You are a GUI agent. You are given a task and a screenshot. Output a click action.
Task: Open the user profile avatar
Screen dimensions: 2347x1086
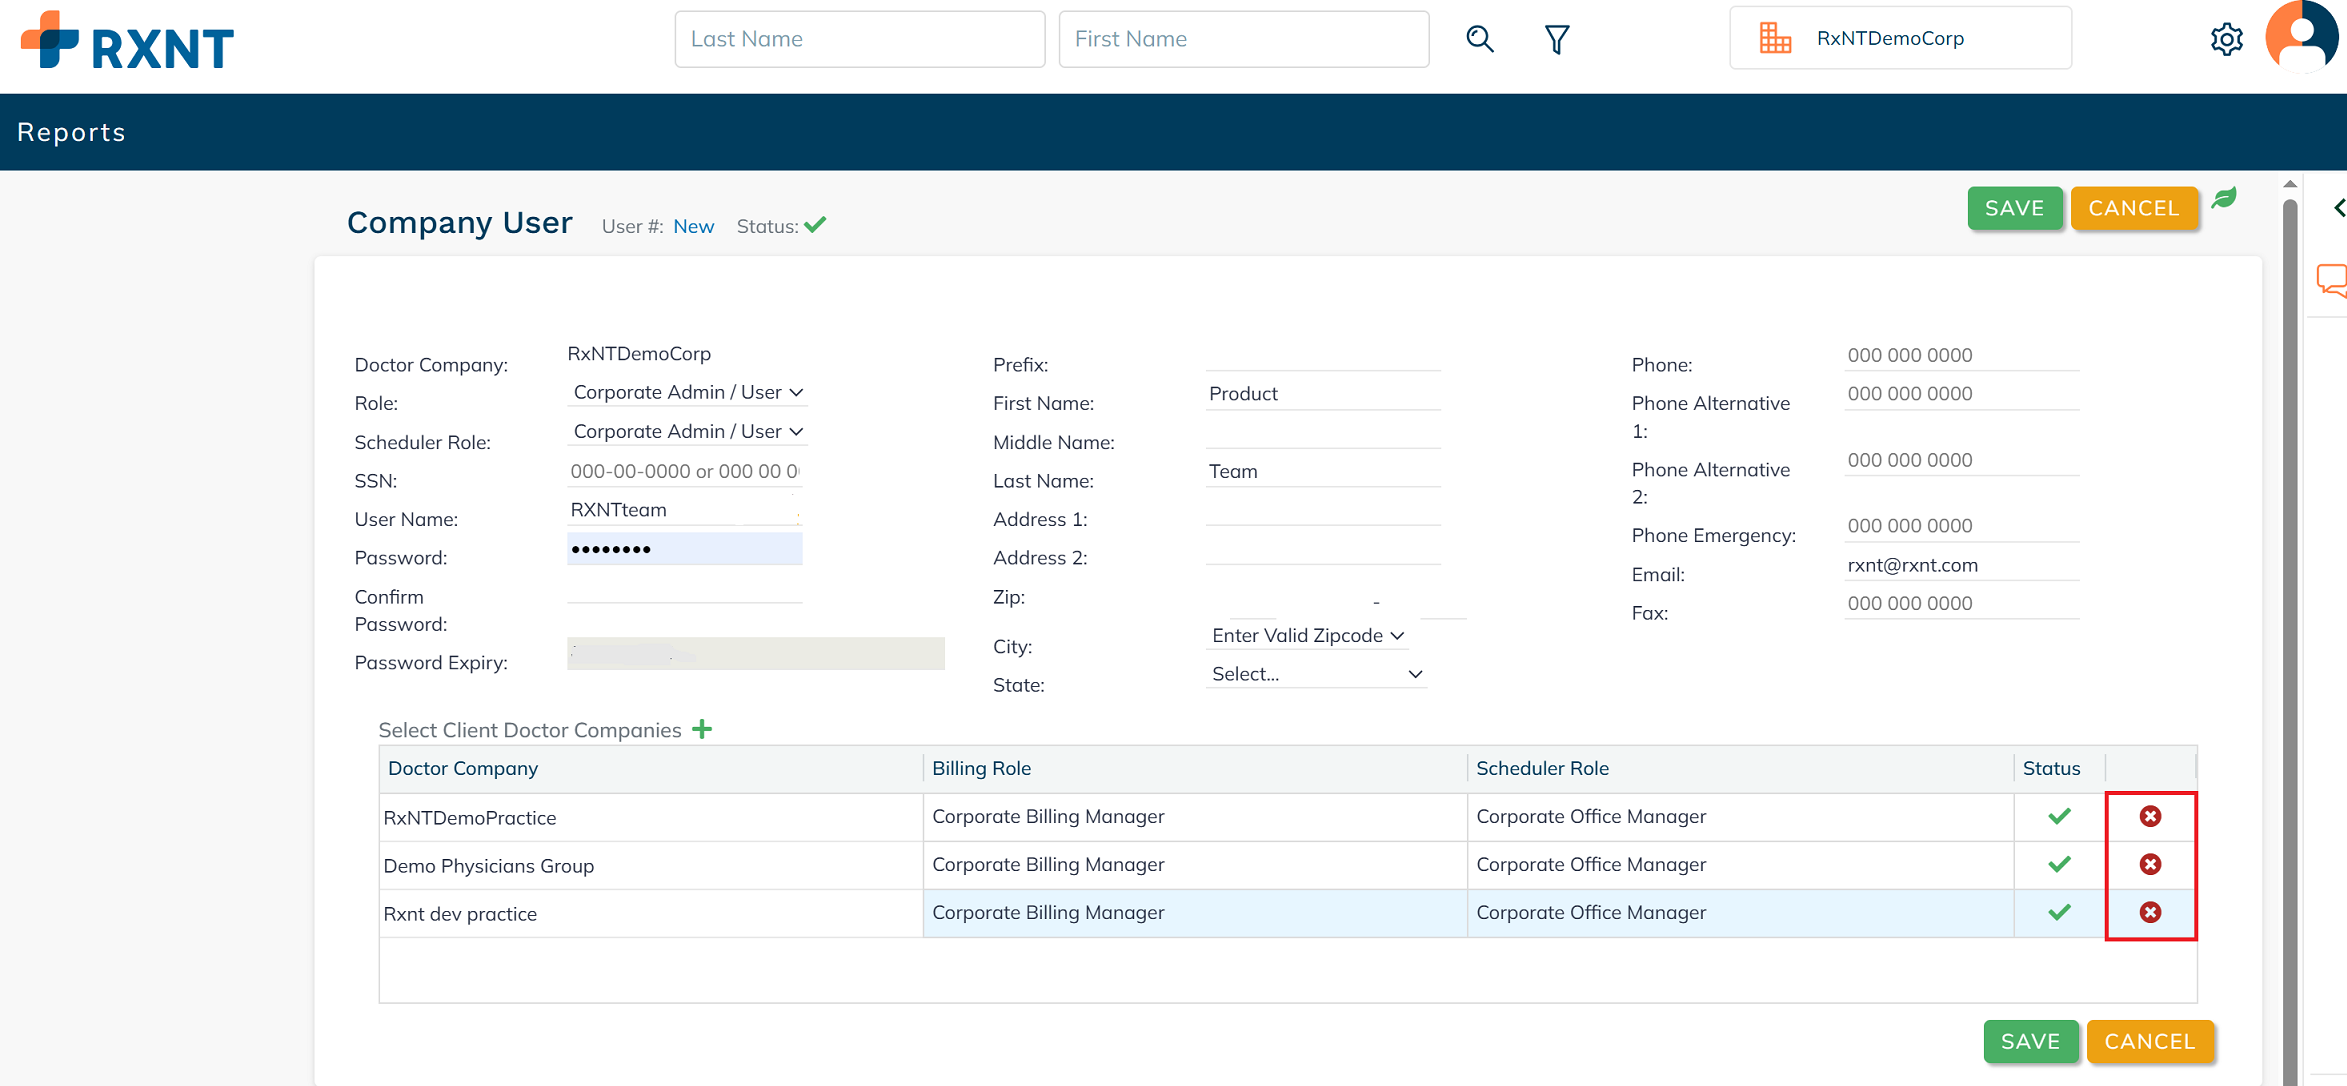tap(2302, 37)
